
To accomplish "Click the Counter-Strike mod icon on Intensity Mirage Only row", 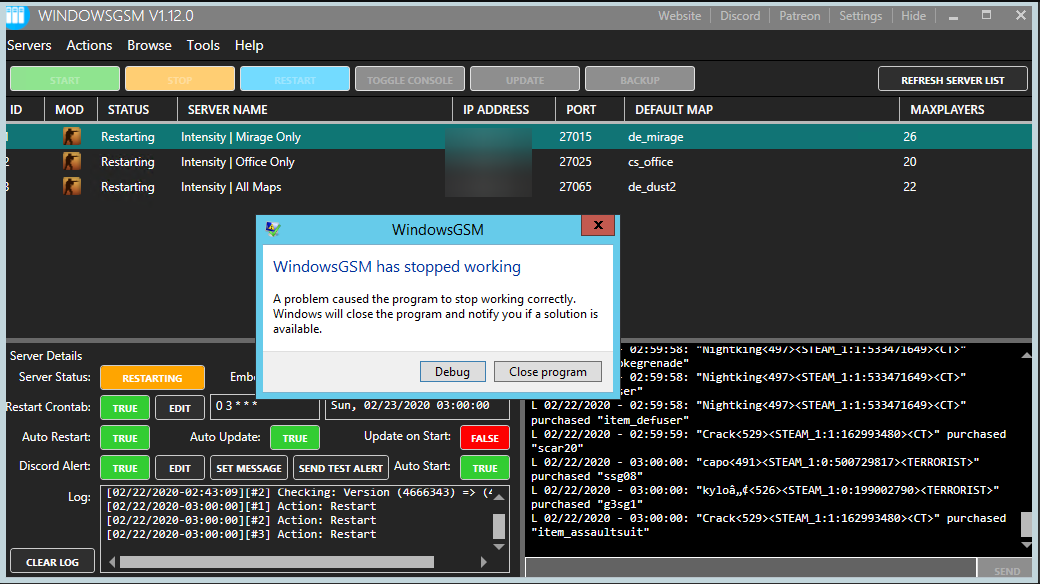I will pos(71,136).
